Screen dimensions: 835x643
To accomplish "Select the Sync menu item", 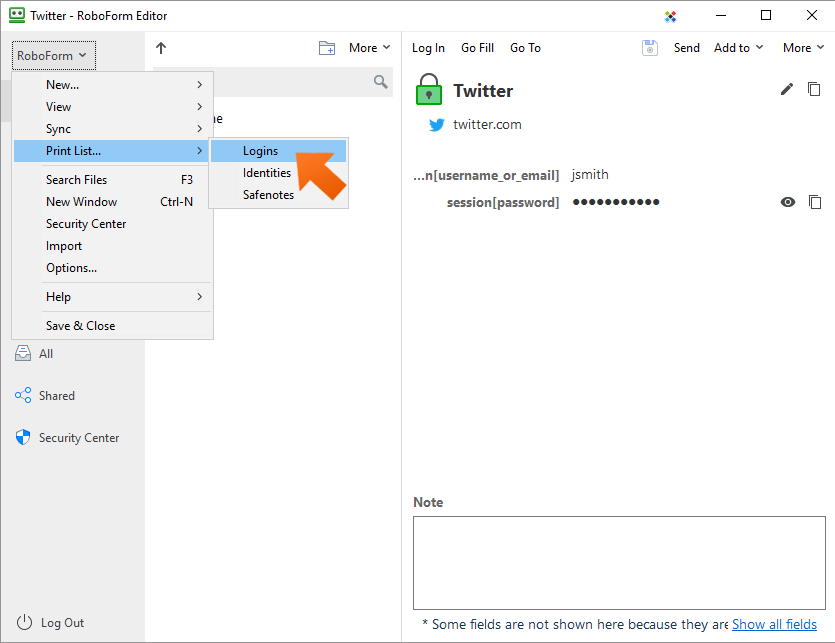I will pos(112,129).
